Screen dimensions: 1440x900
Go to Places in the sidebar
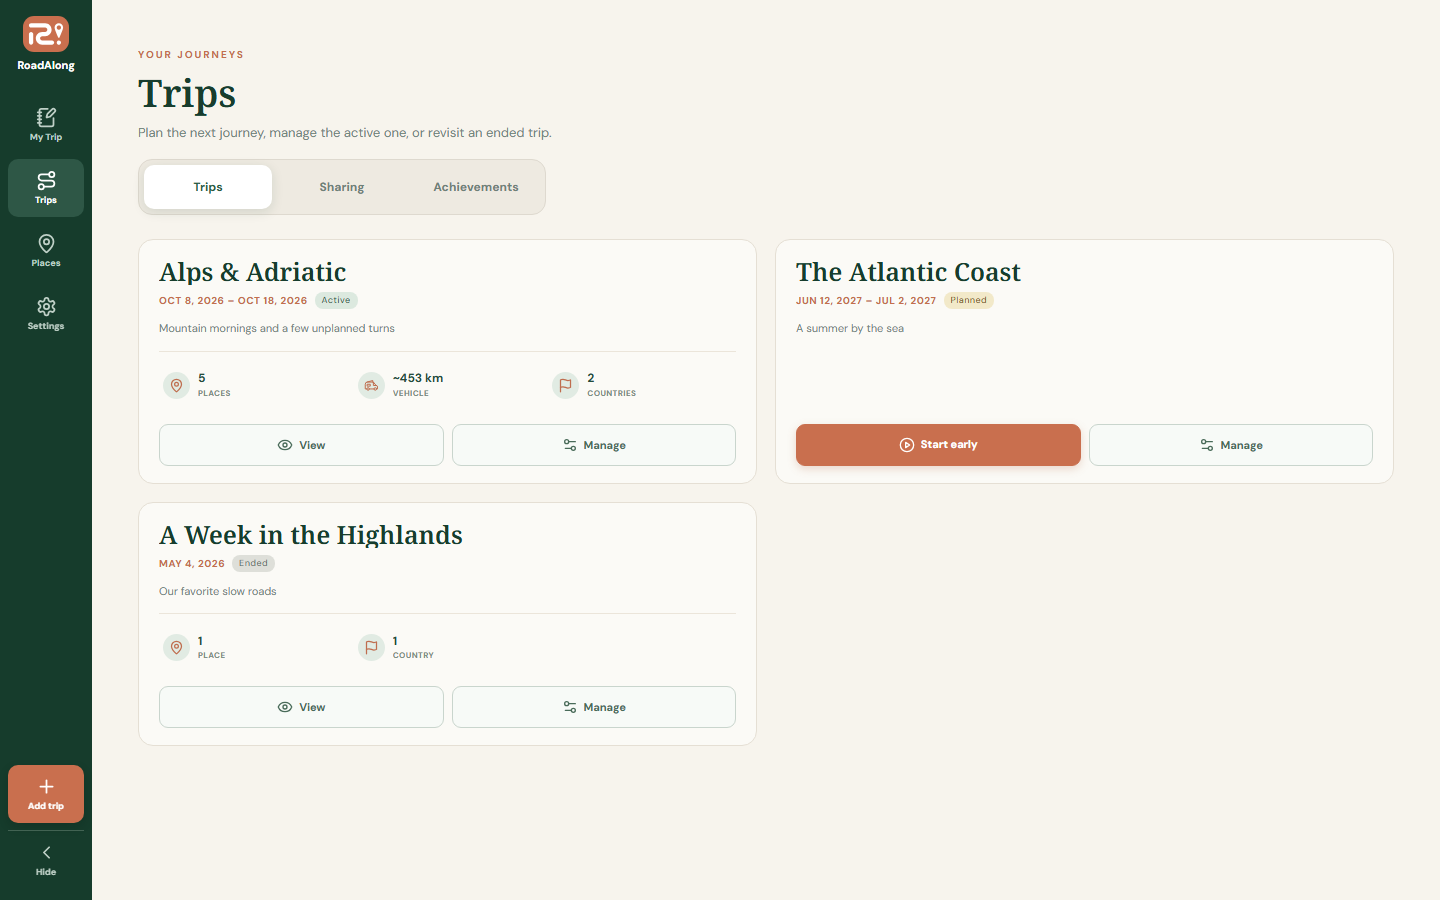click(46, 251)
